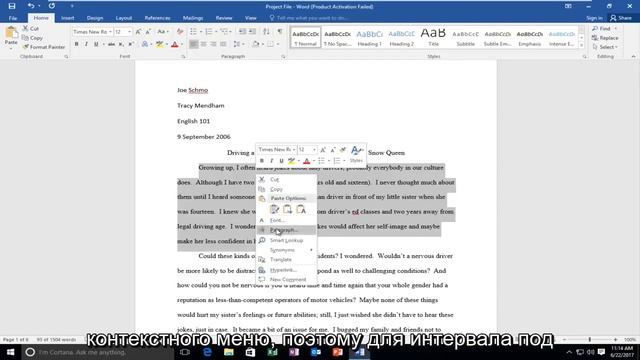
Task: Choose Smart Lookup in context menu
Action: [287, 240]
